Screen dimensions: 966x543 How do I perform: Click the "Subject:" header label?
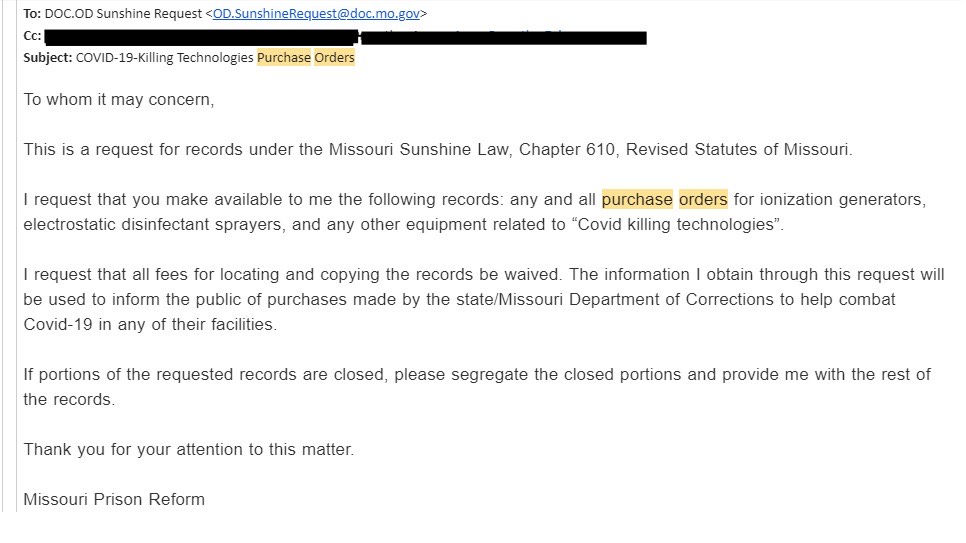click(47, 57)
